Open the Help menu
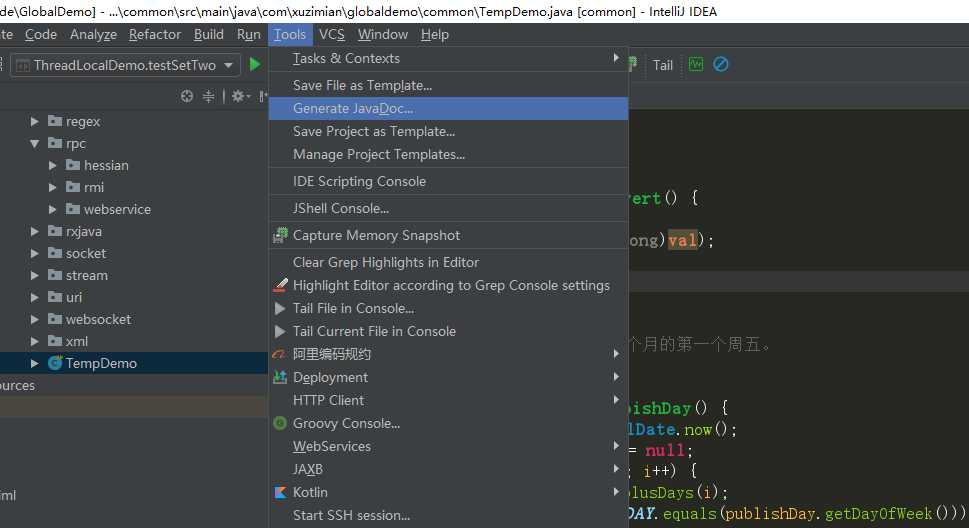Screen dimensions: 969x528 coord(434,35)
